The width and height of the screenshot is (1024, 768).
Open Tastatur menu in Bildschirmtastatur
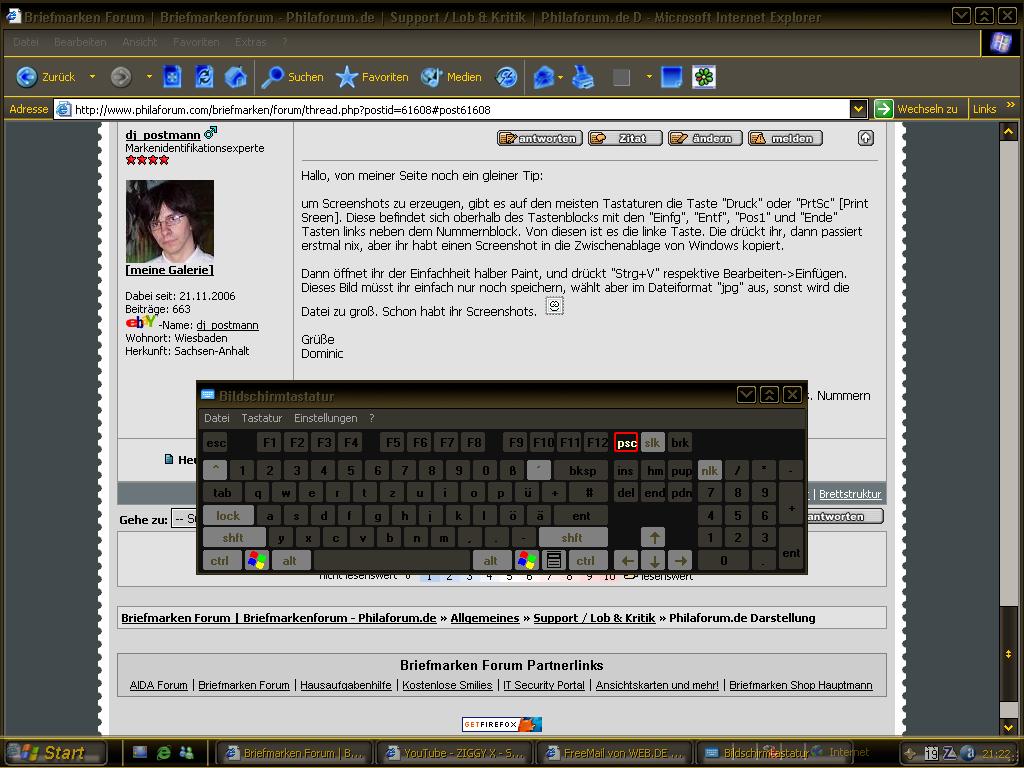coord(261,418)
